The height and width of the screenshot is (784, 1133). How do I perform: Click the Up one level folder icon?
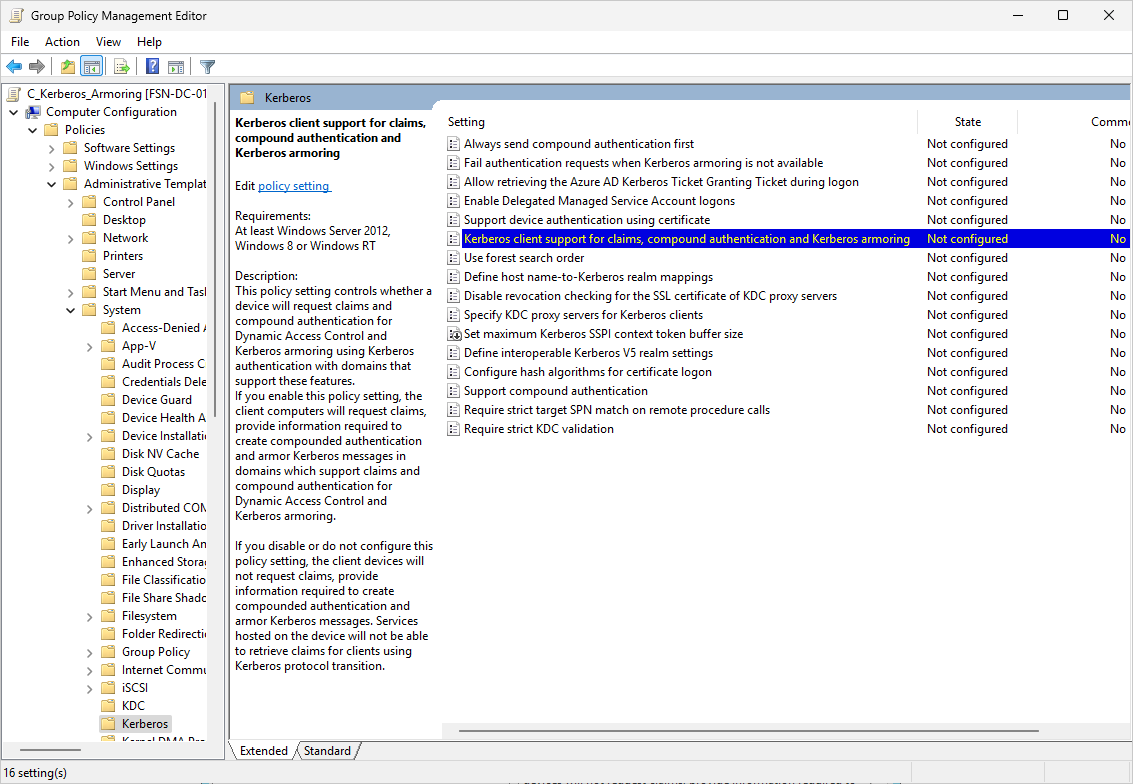pos(68,67)
